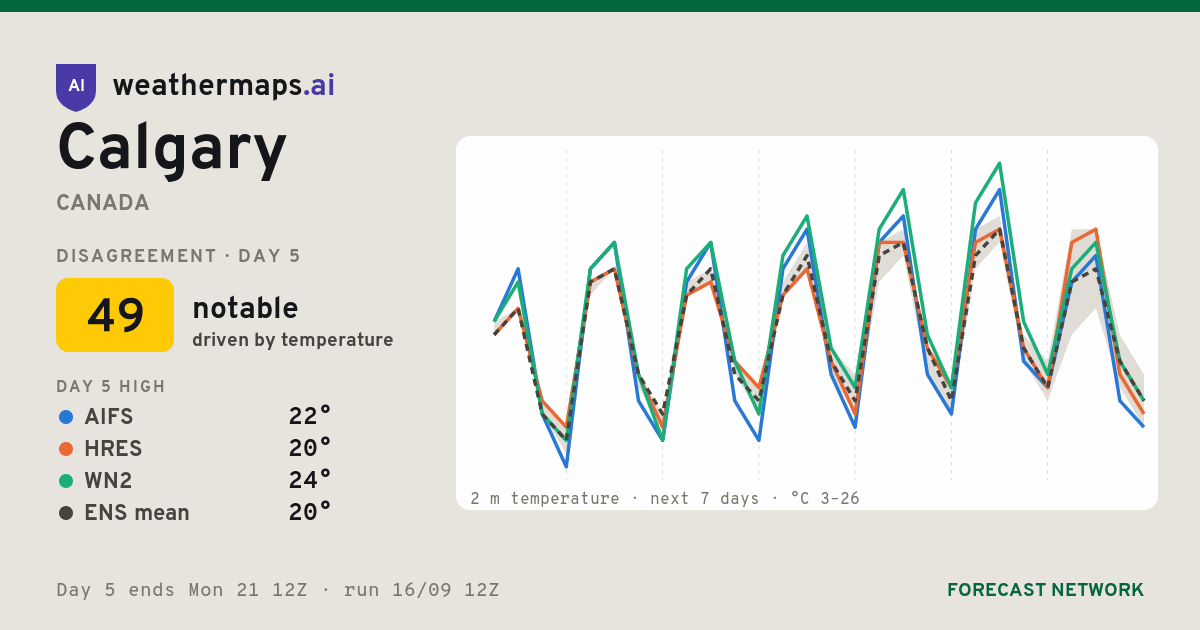Click the 'DAY 5 HIGH' section header

(111, 387)
